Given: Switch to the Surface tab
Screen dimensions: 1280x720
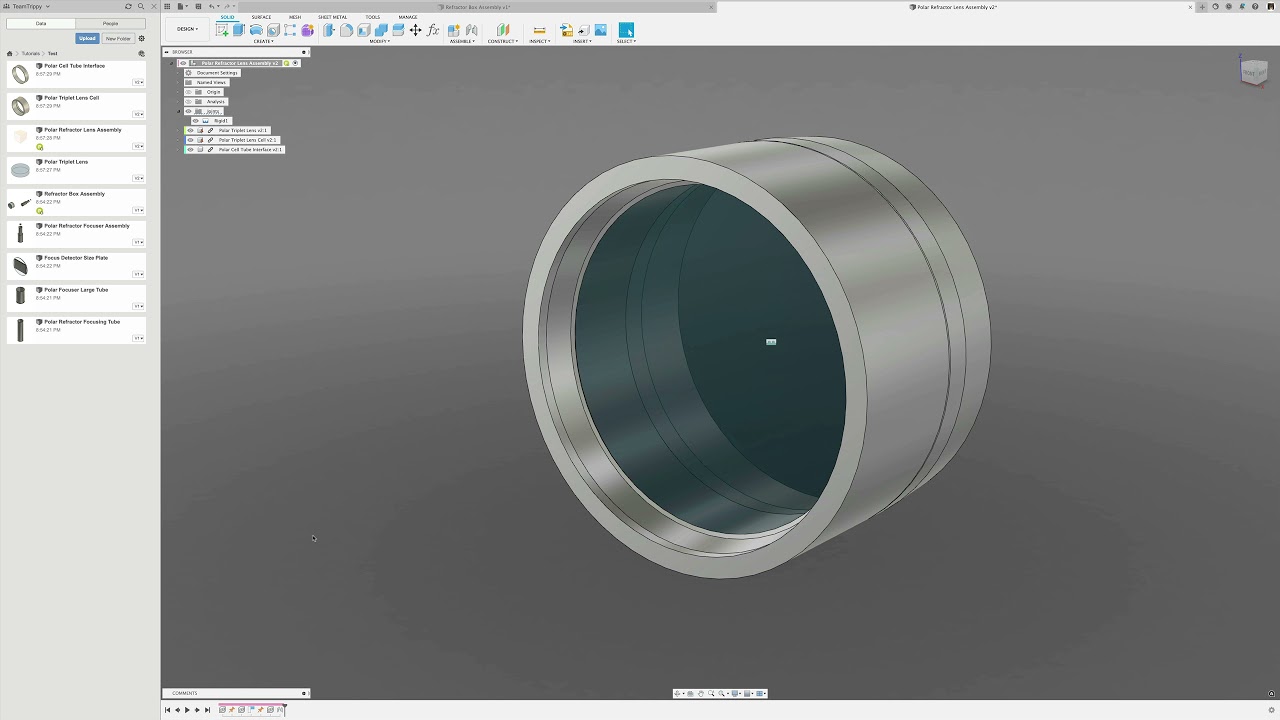Looking at the screenshot, I should (x=261, y=17).
